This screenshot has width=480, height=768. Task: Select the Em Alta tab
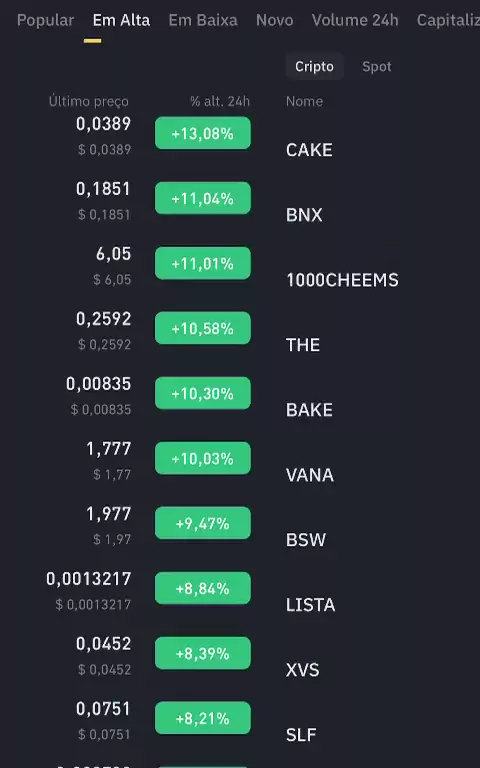point(121,20)
